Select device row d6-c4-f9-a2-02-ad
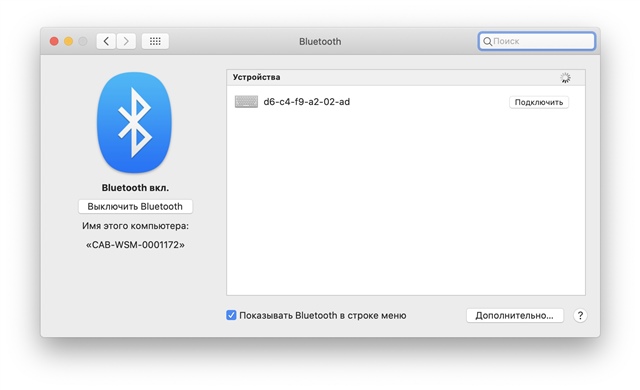This screenshot has height=390, width=640. click(406, 102)
